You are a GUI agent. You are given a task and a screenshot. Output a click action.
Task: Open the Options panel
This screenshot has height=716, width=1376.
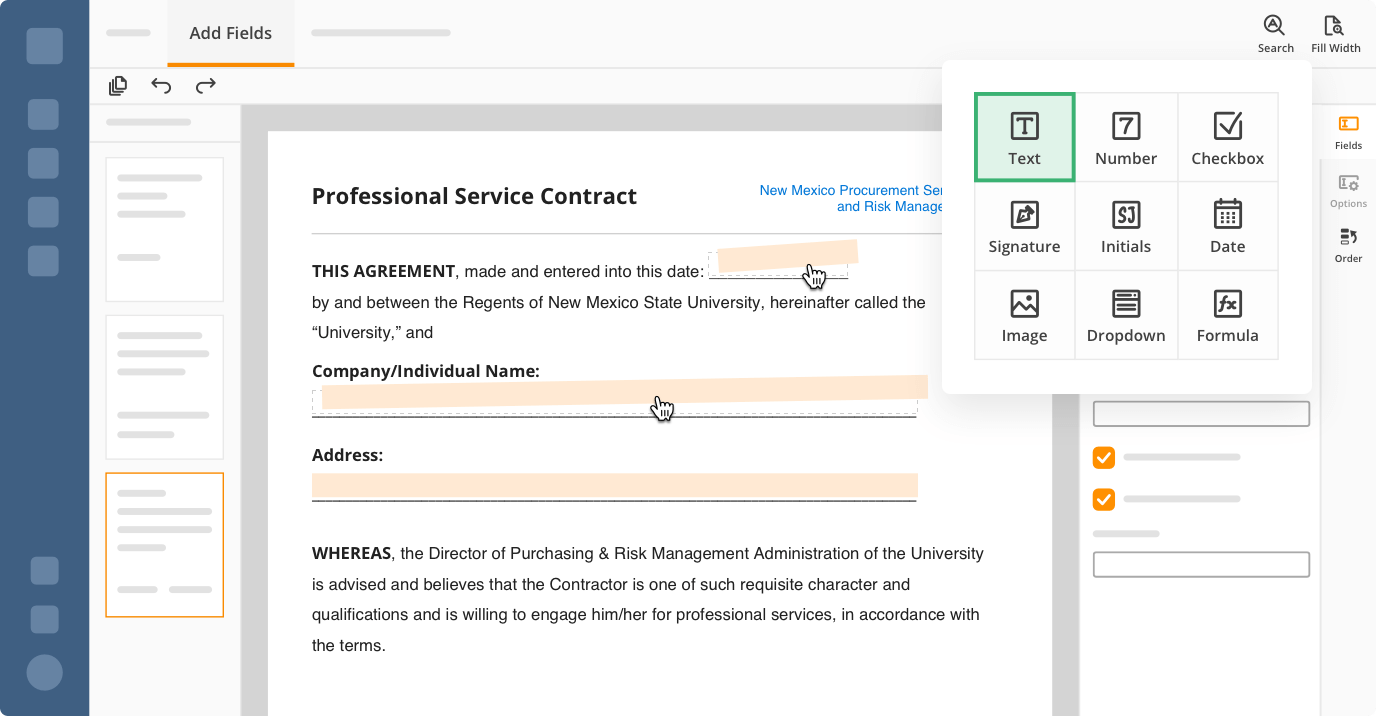(x=1348, y=190)
